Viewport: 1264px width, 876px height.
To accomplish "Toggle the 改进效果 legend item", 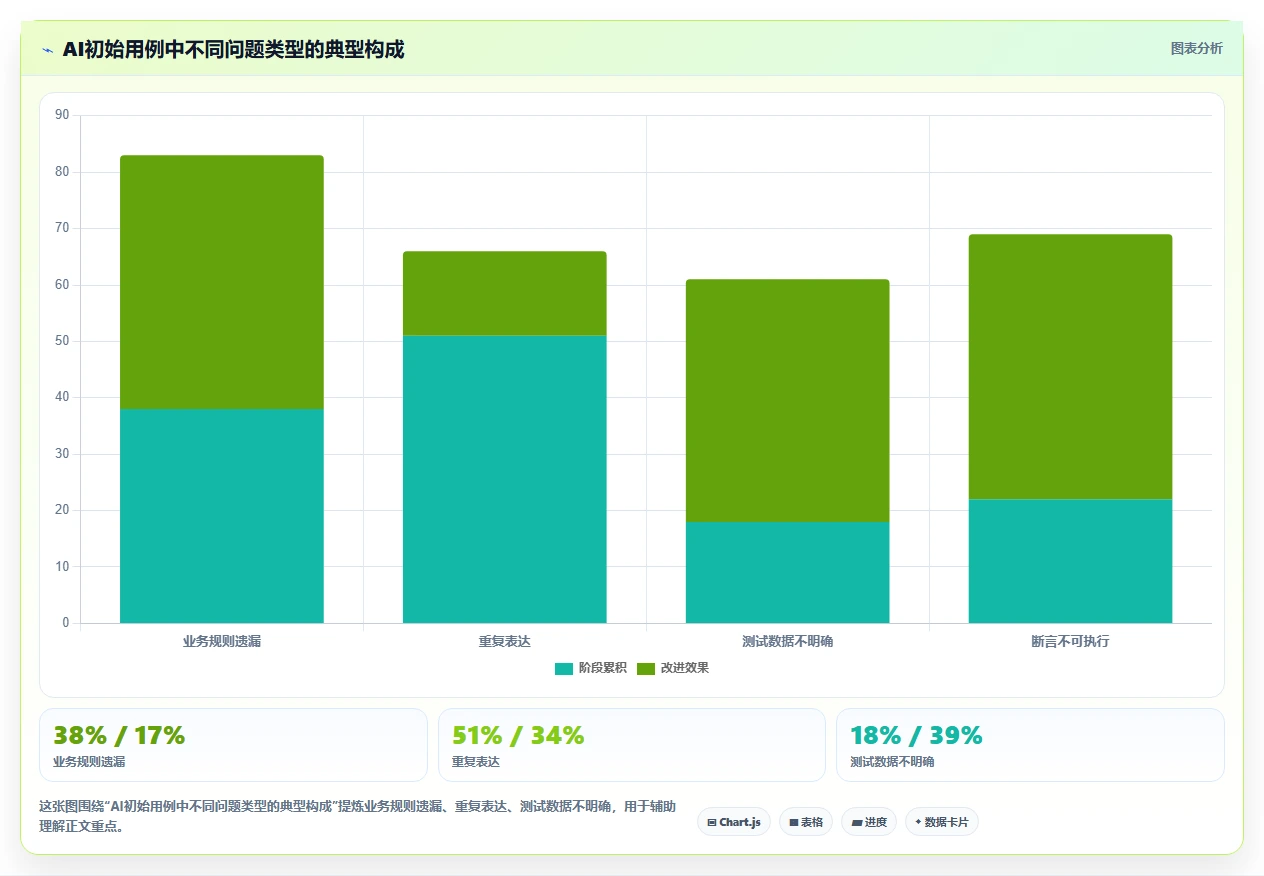I will pos(672,668).
